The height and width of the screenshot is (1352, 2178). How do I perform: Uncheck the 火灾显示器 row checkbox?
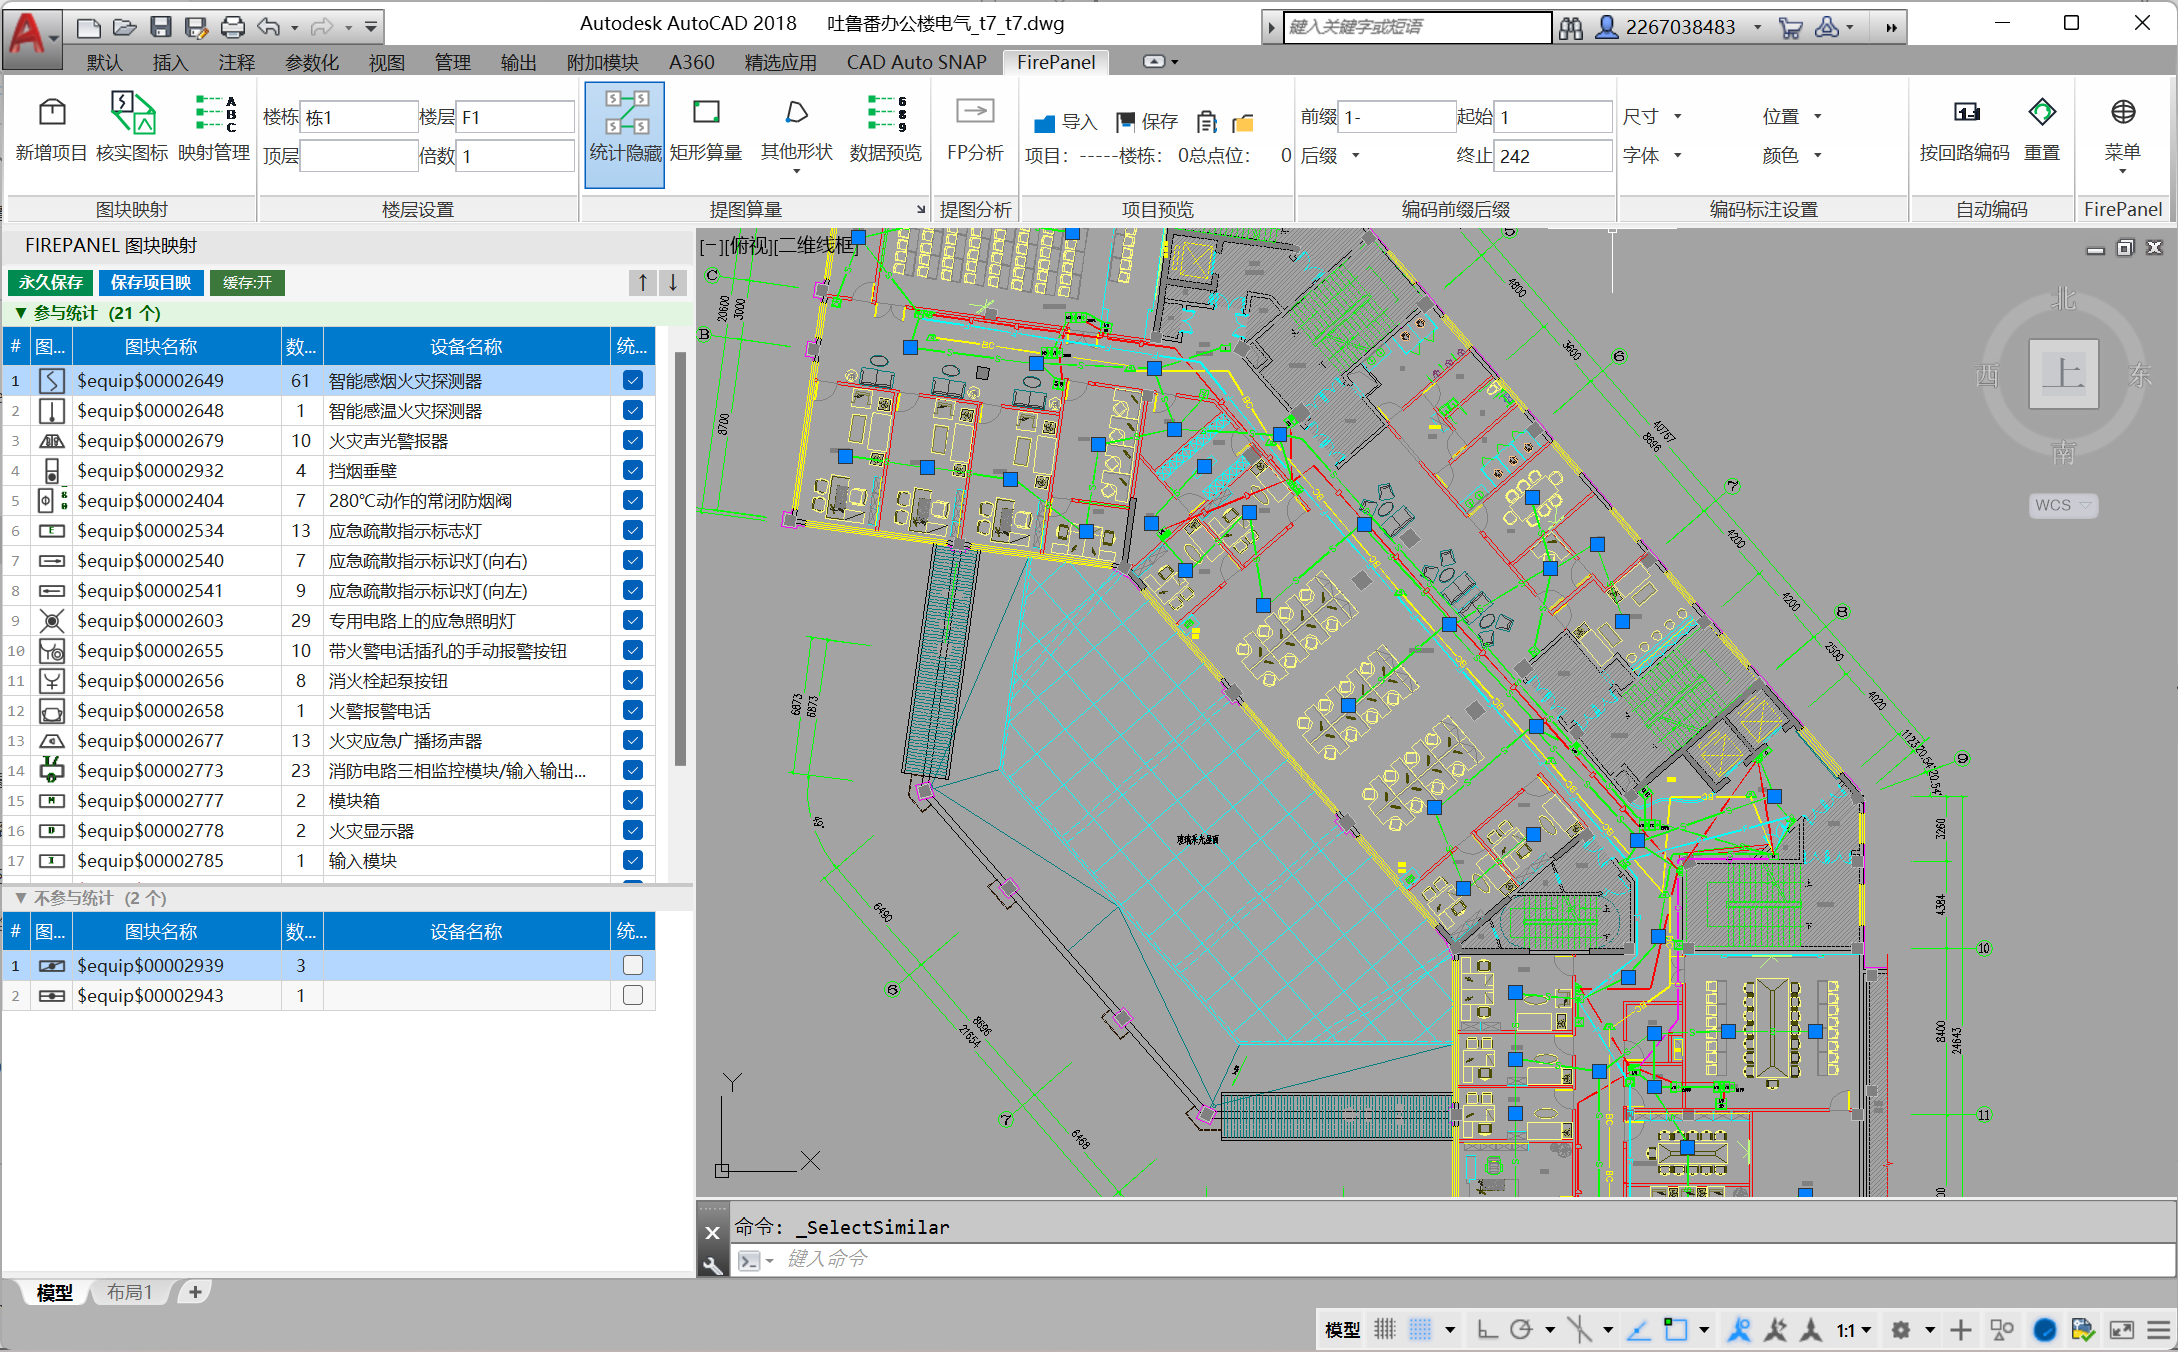click(x=633, y=830)
